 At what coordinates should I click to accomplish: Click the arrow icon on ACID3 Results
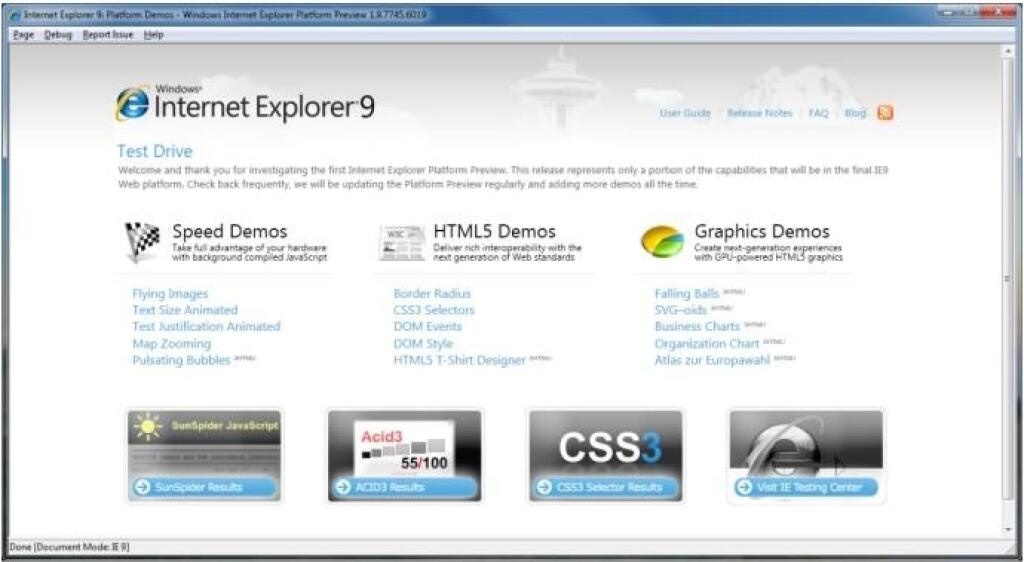(x=344, y=487)
